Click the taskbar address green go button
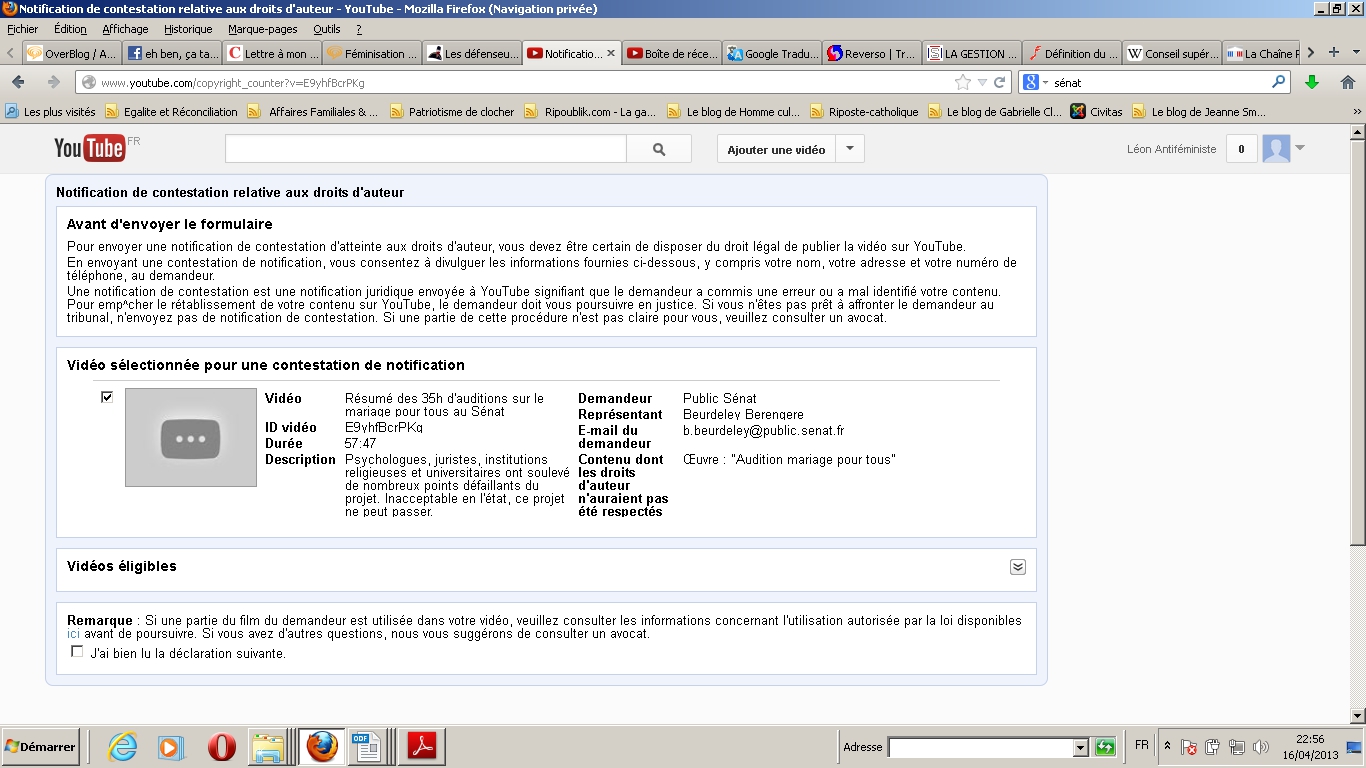The height and width of the screenshot is (768, 1366). [x=1105, y=747]
